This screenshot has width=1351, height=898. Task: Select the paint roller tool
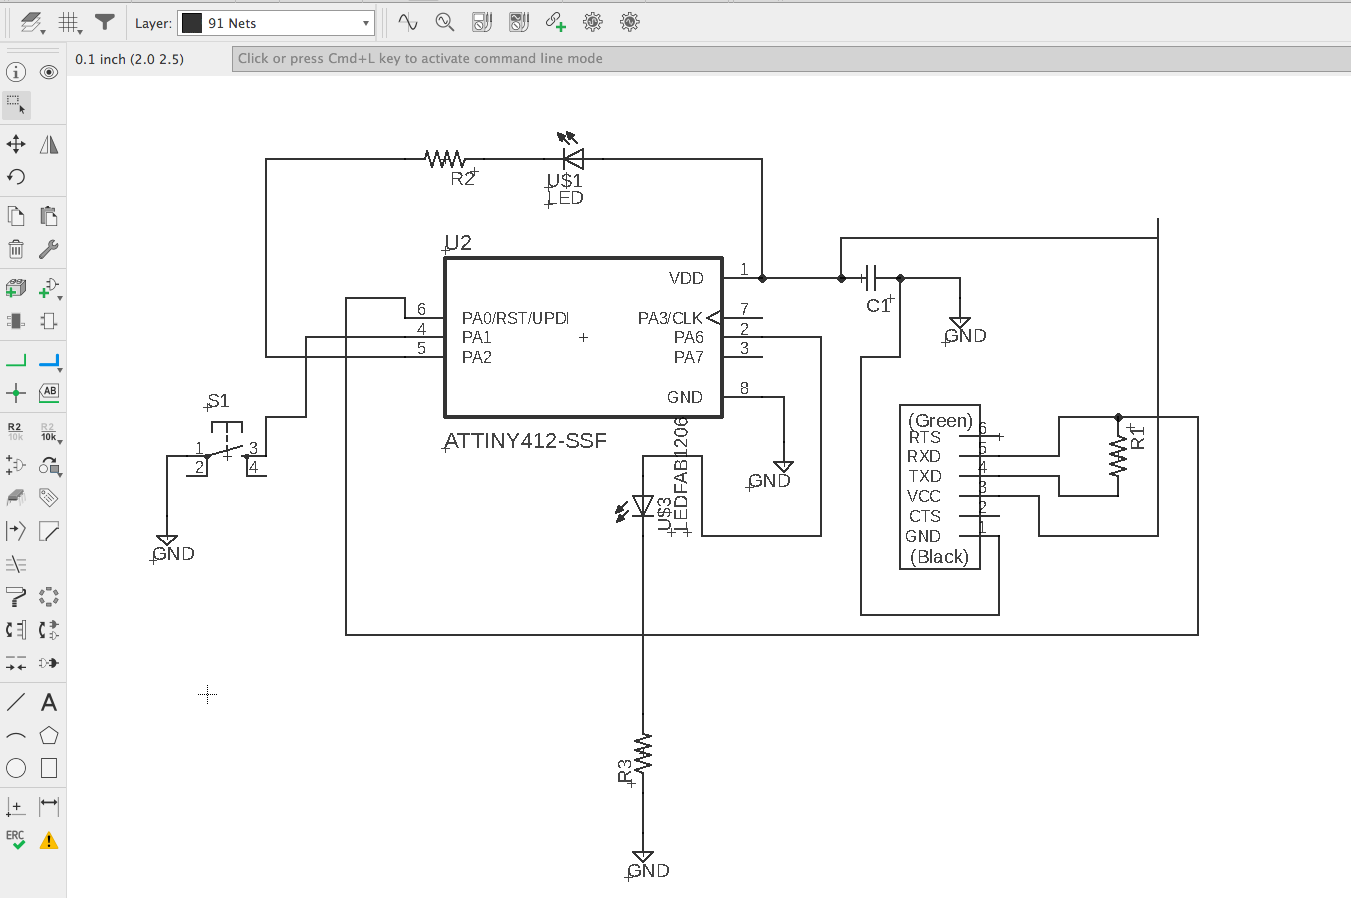16,597
